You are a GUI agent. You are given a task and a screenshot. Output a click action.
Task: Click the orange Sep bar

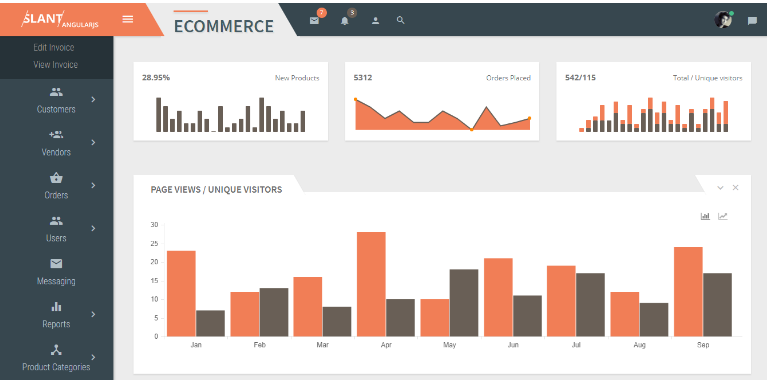tap(688, 292)
